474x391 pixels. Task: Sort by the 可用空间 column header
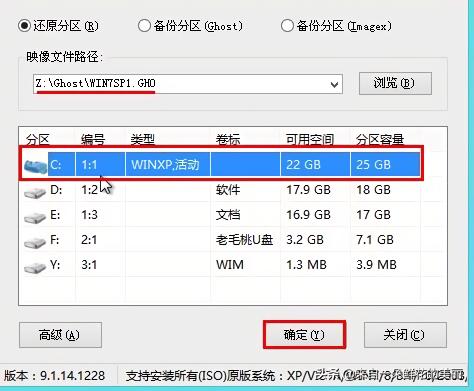pos(310,139)
